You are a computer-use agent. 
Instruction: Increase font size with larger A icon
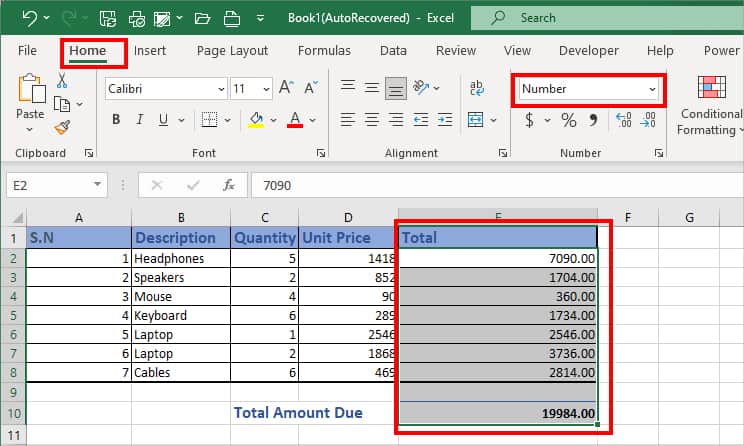coord(285,89)
